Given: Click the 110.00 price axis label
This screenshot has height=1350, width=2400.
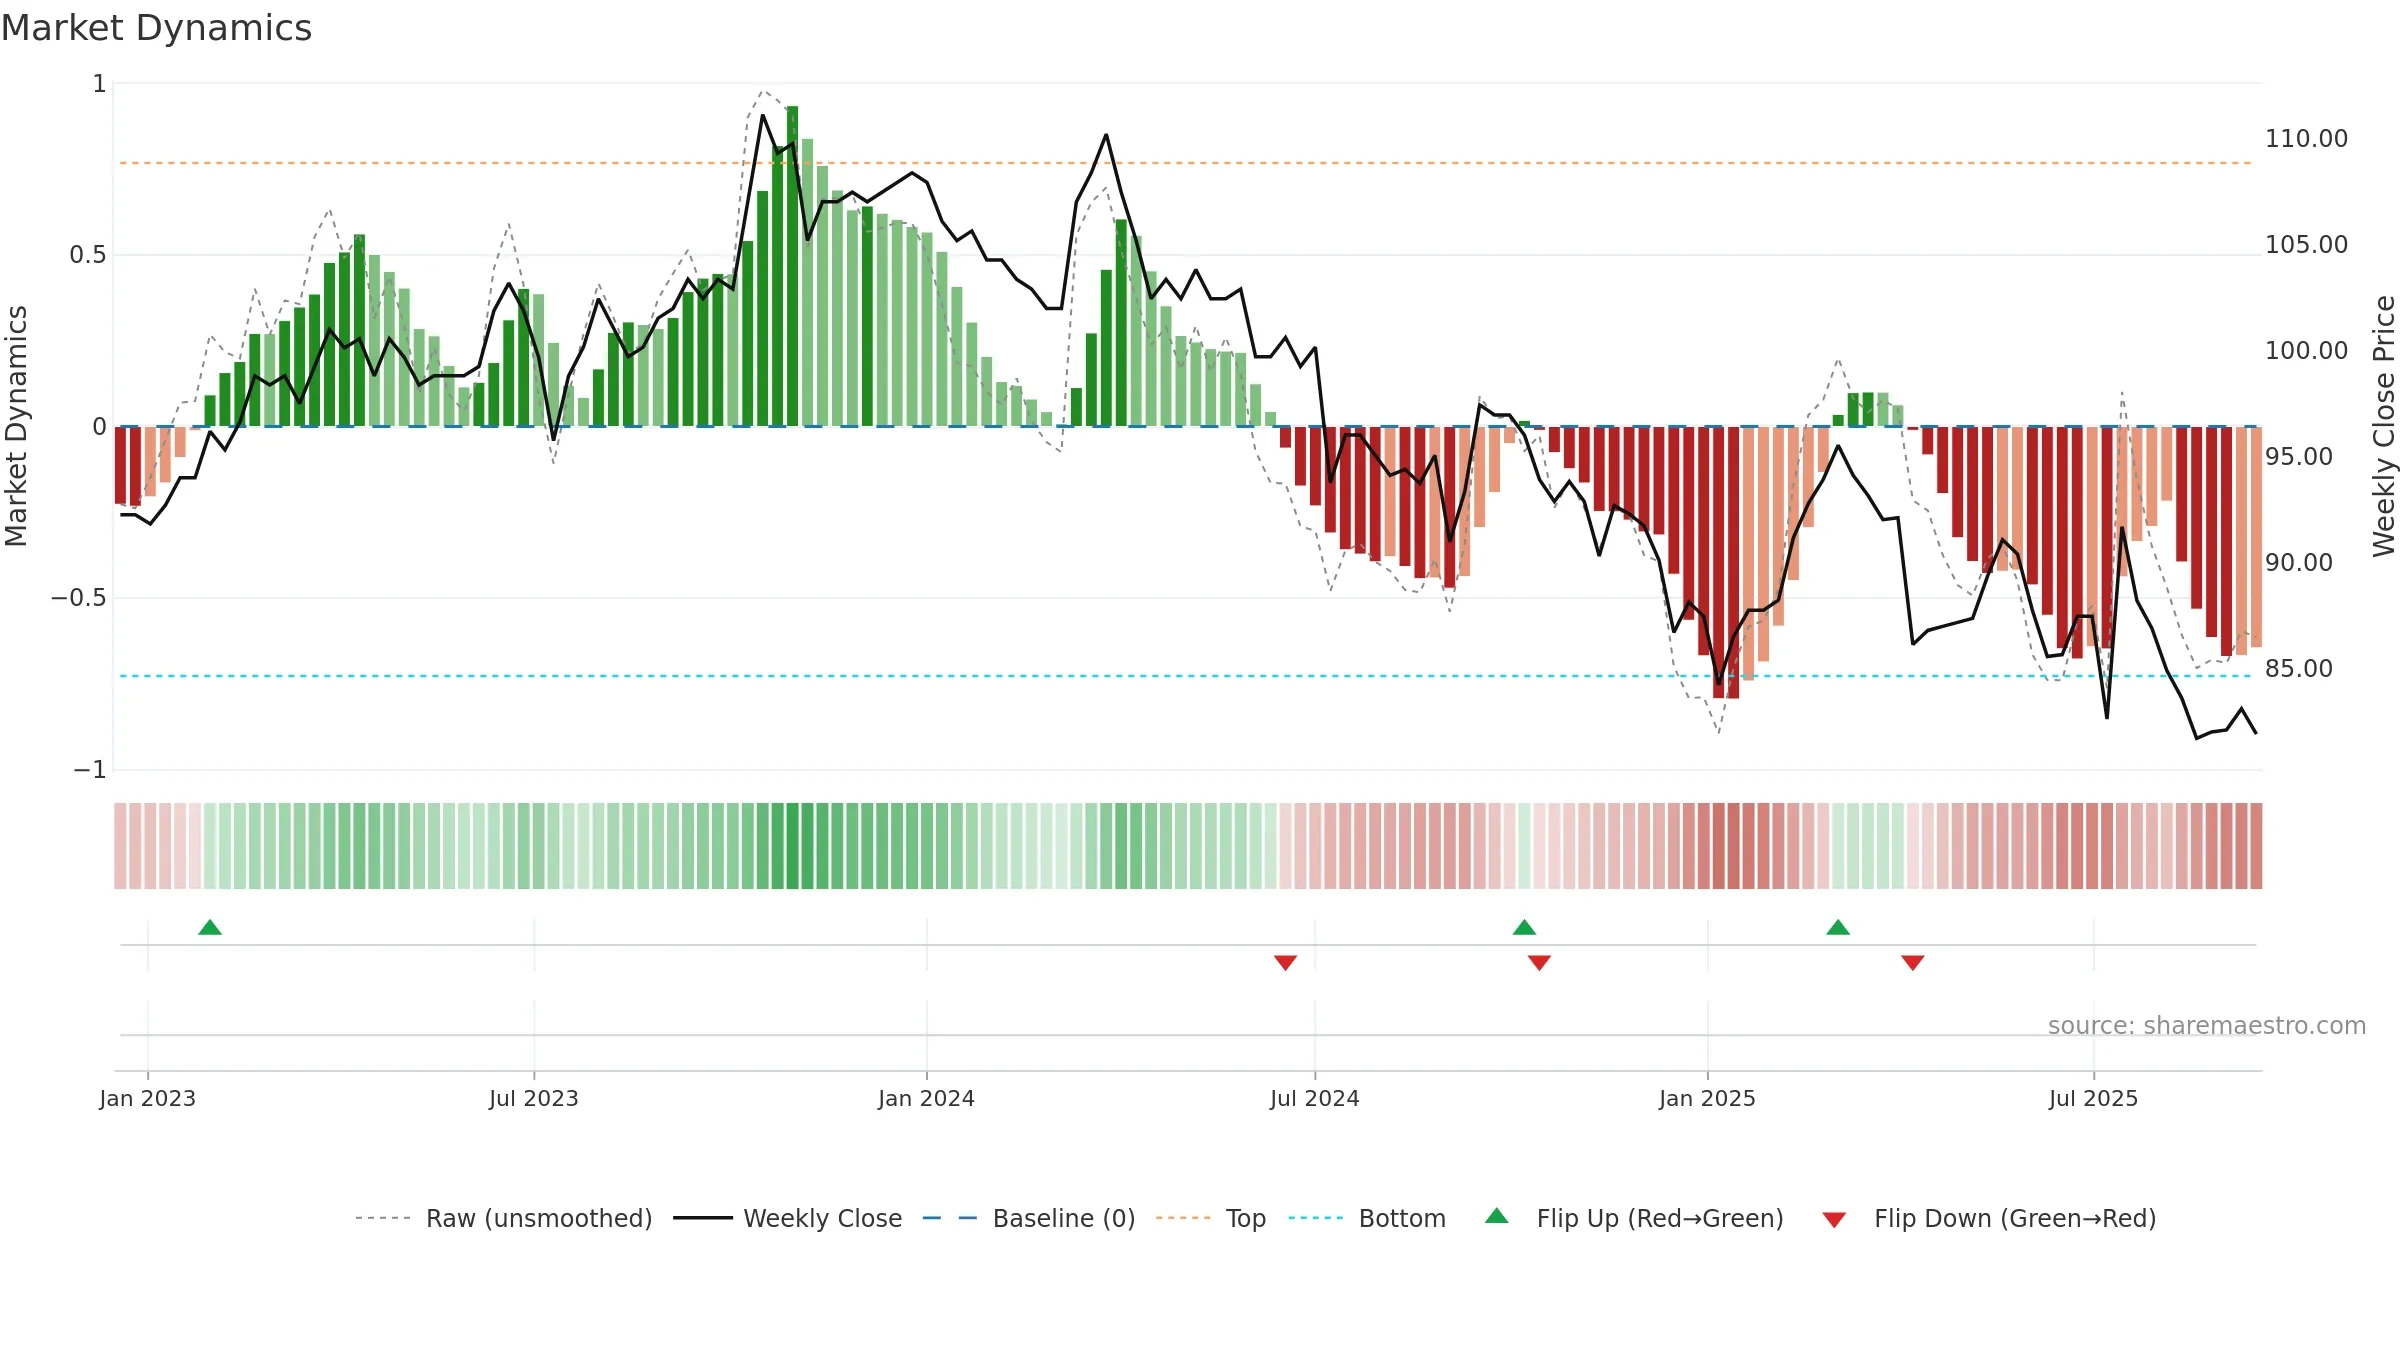Looking at the screenshot, I should pyautogui.click(x=2307, y=139).
